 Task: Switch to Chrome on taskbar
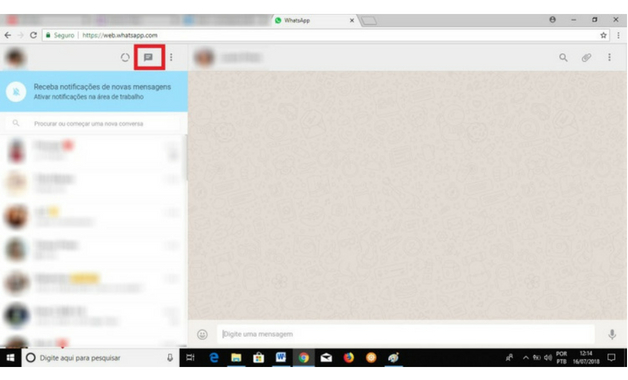(304, 358)
